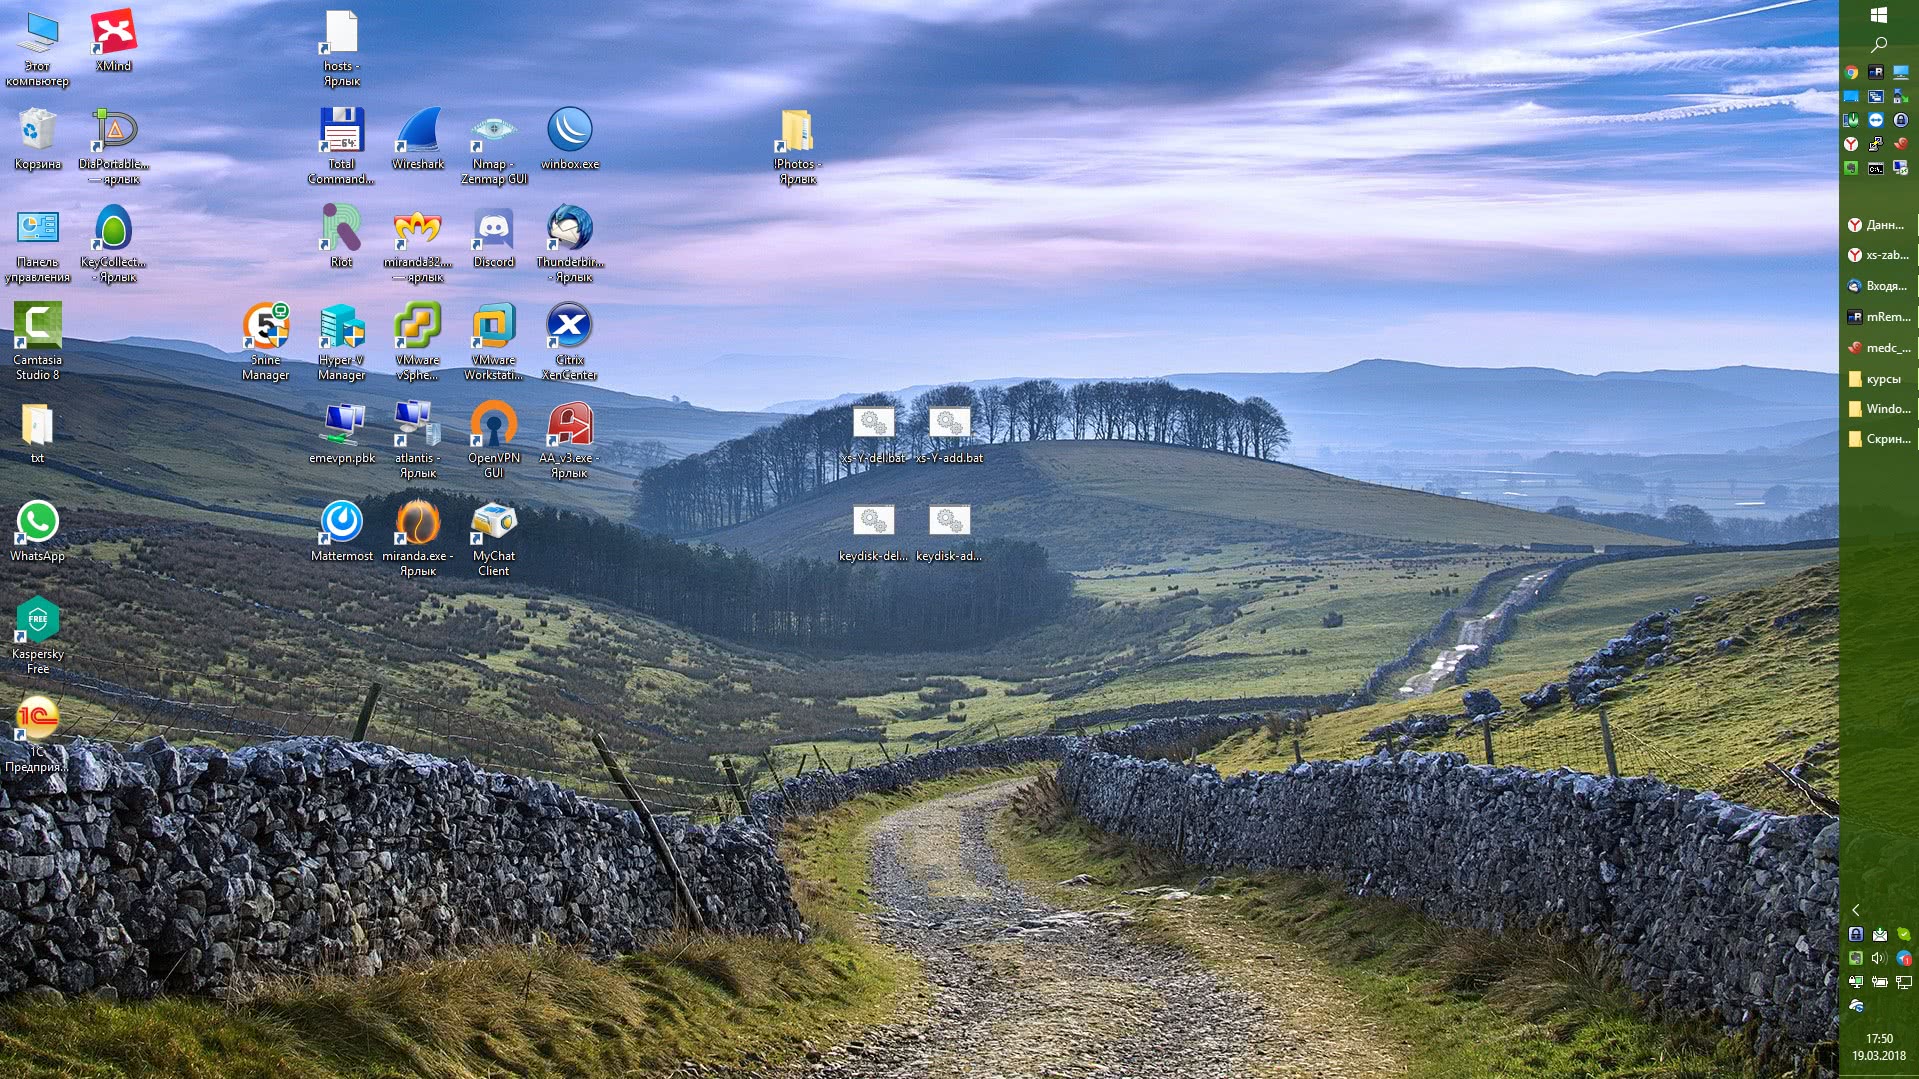Screen dimensions: 1919x1079
Task: Click the Telegram tray icon with notification badge
Action: 1903,958
